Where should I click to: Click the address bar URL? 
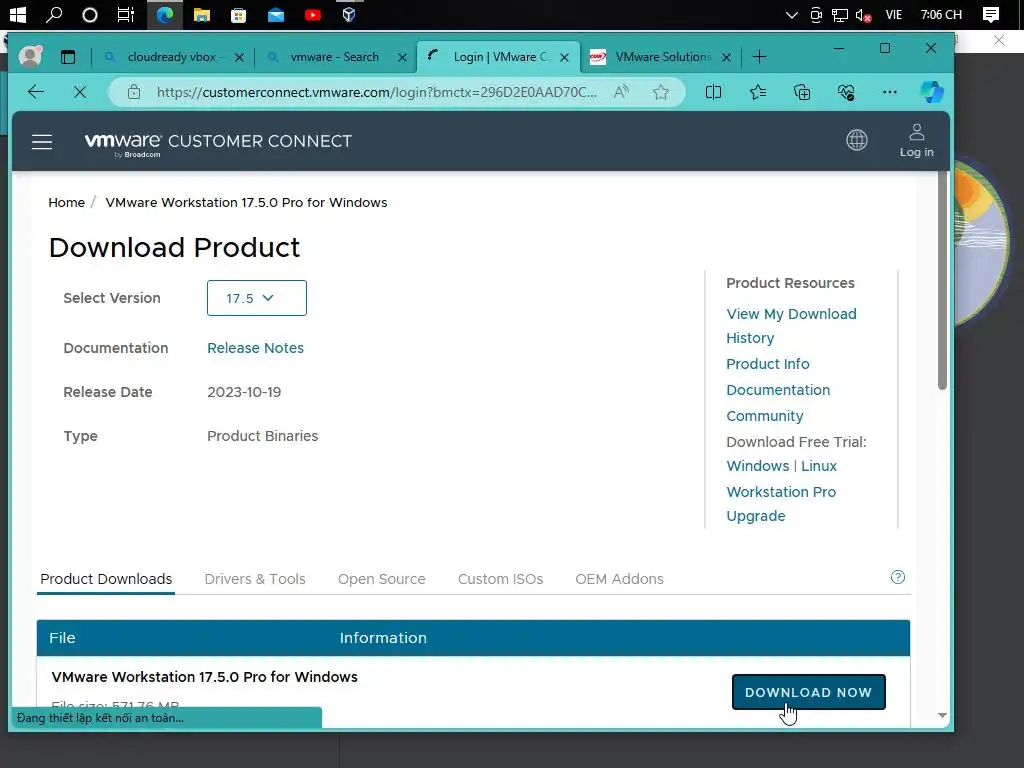coord(376,92)
